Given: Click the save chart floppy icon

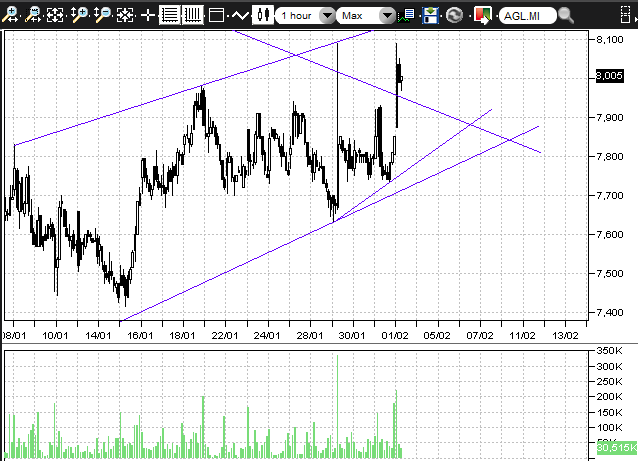Looking at the screenshot, I should coord(430,15).
